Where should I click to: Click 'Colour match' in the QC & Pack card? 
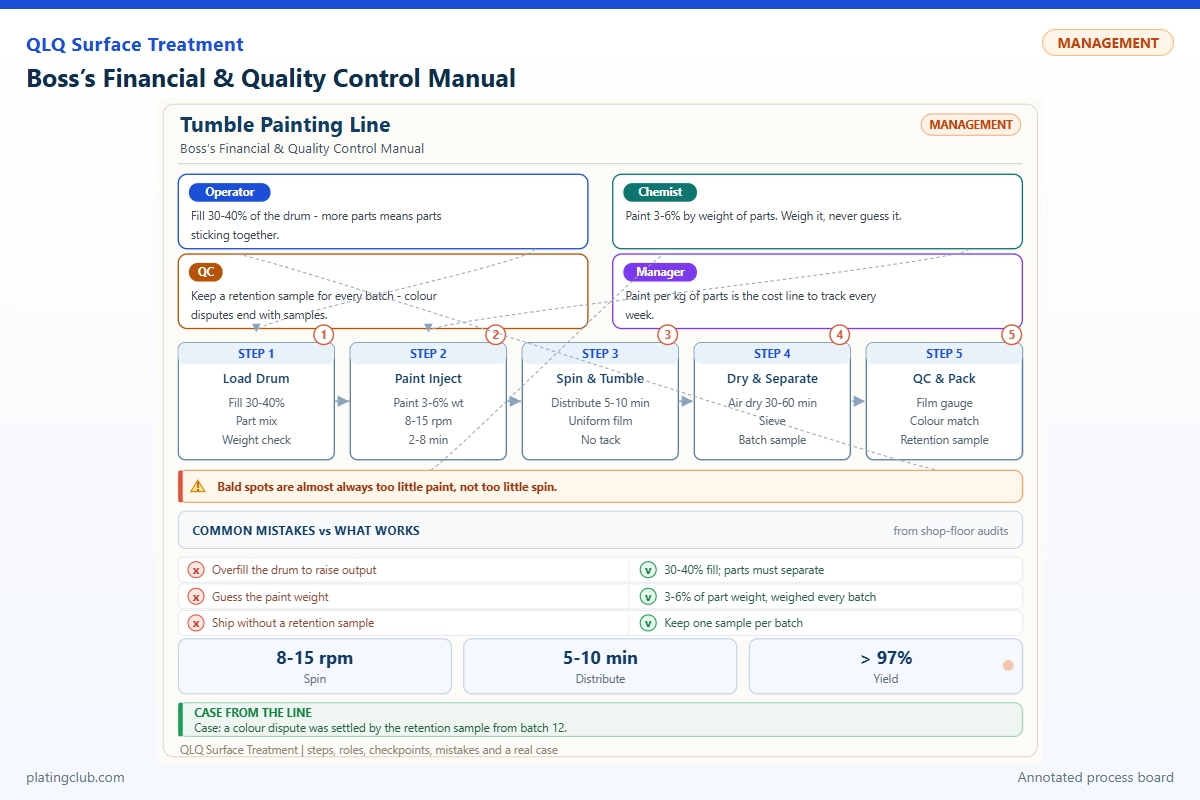click(944, 421)
